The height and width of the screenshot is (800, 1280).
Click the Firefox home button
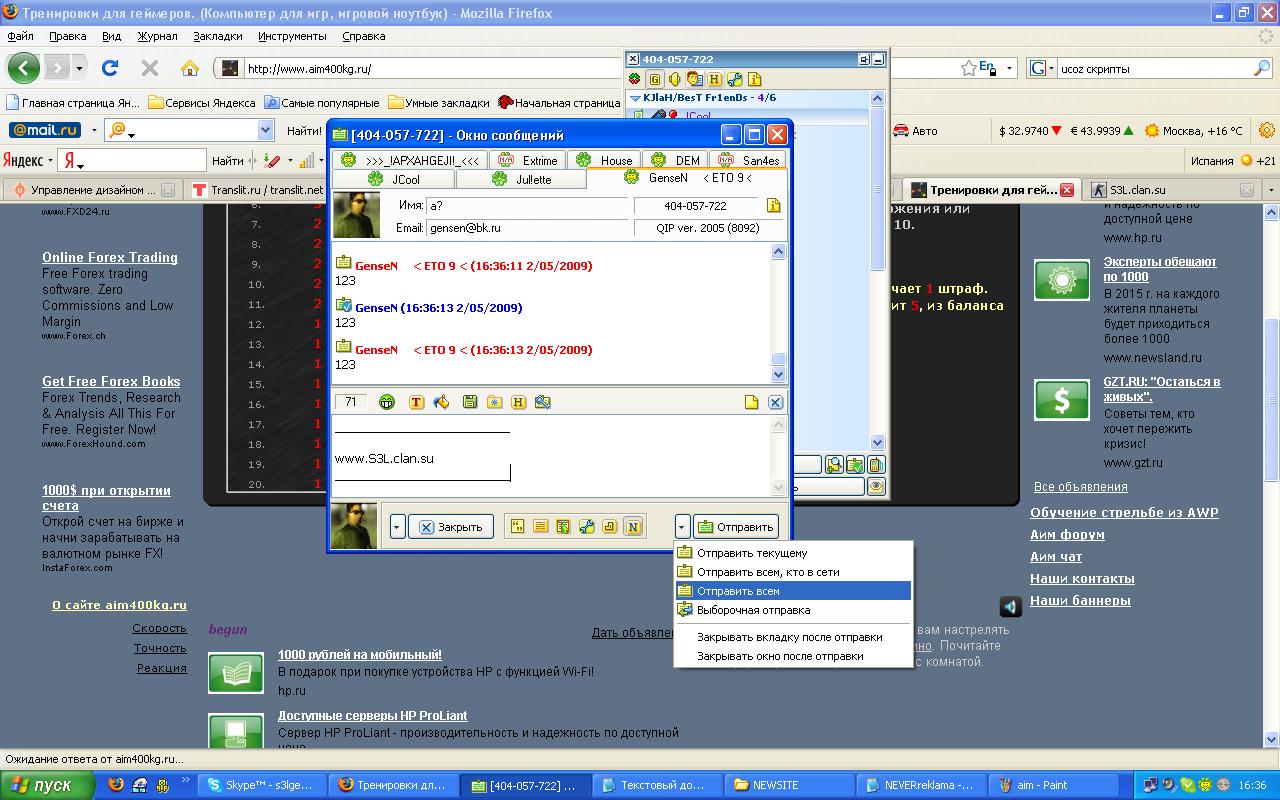[x=190, y=68]
